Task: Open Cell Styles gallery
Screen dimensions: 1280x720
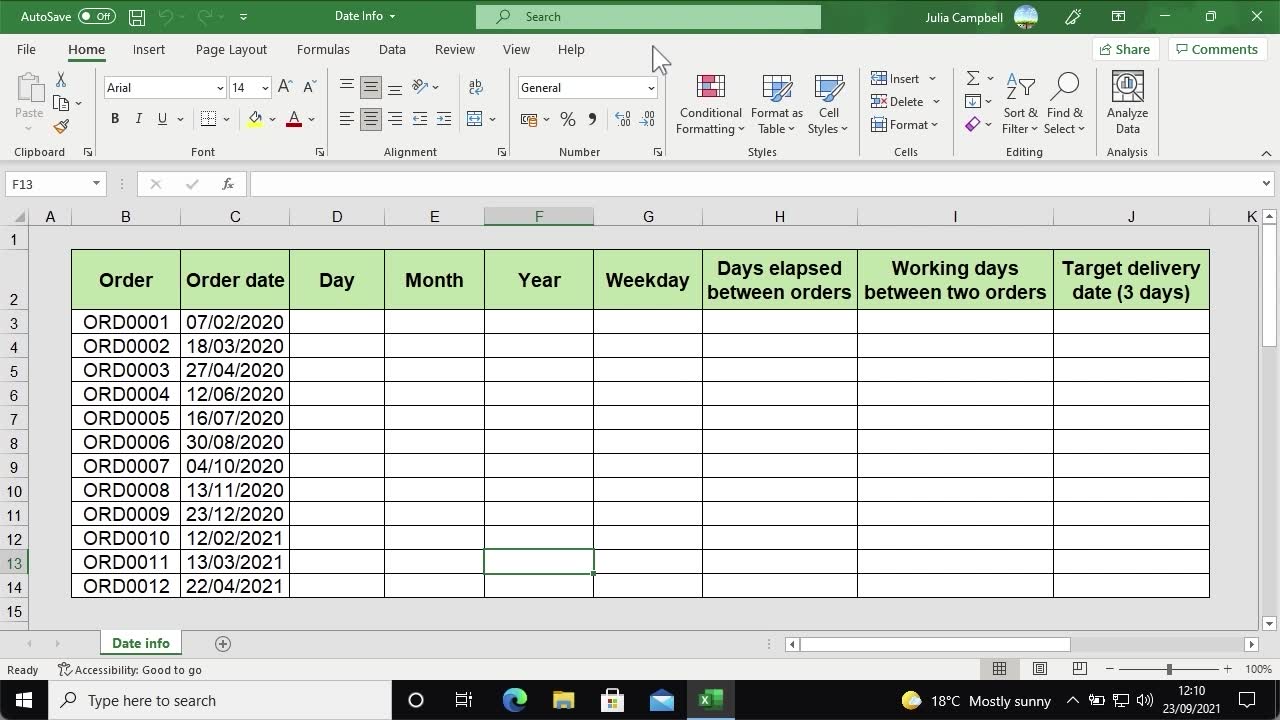Action: click(x=828, y=104)
